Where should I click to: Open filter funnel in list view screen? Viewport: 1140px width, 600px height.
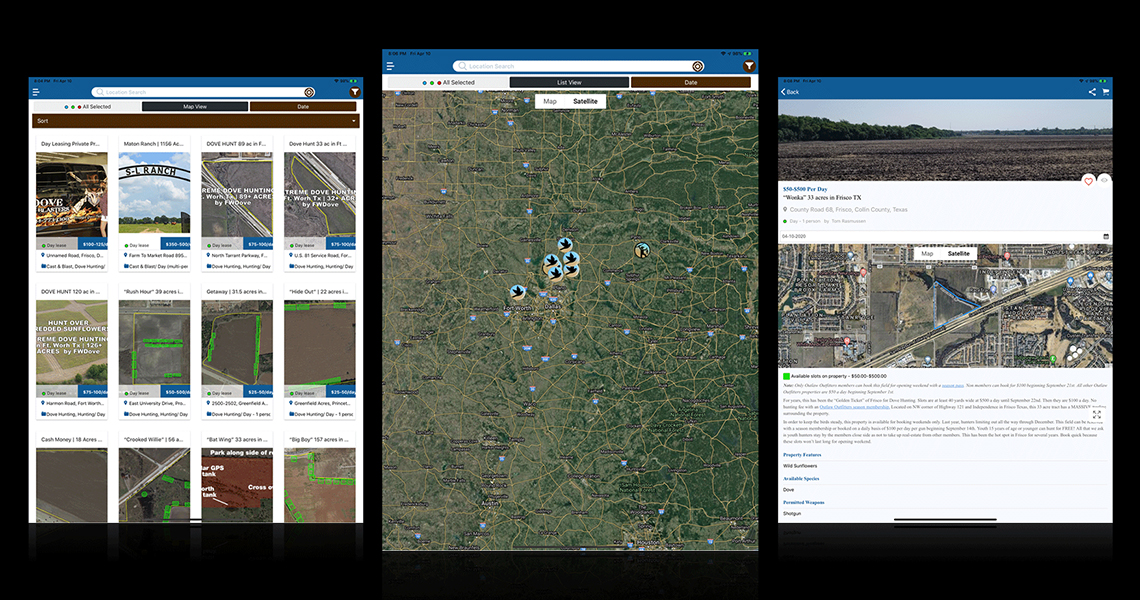[354, 92]
